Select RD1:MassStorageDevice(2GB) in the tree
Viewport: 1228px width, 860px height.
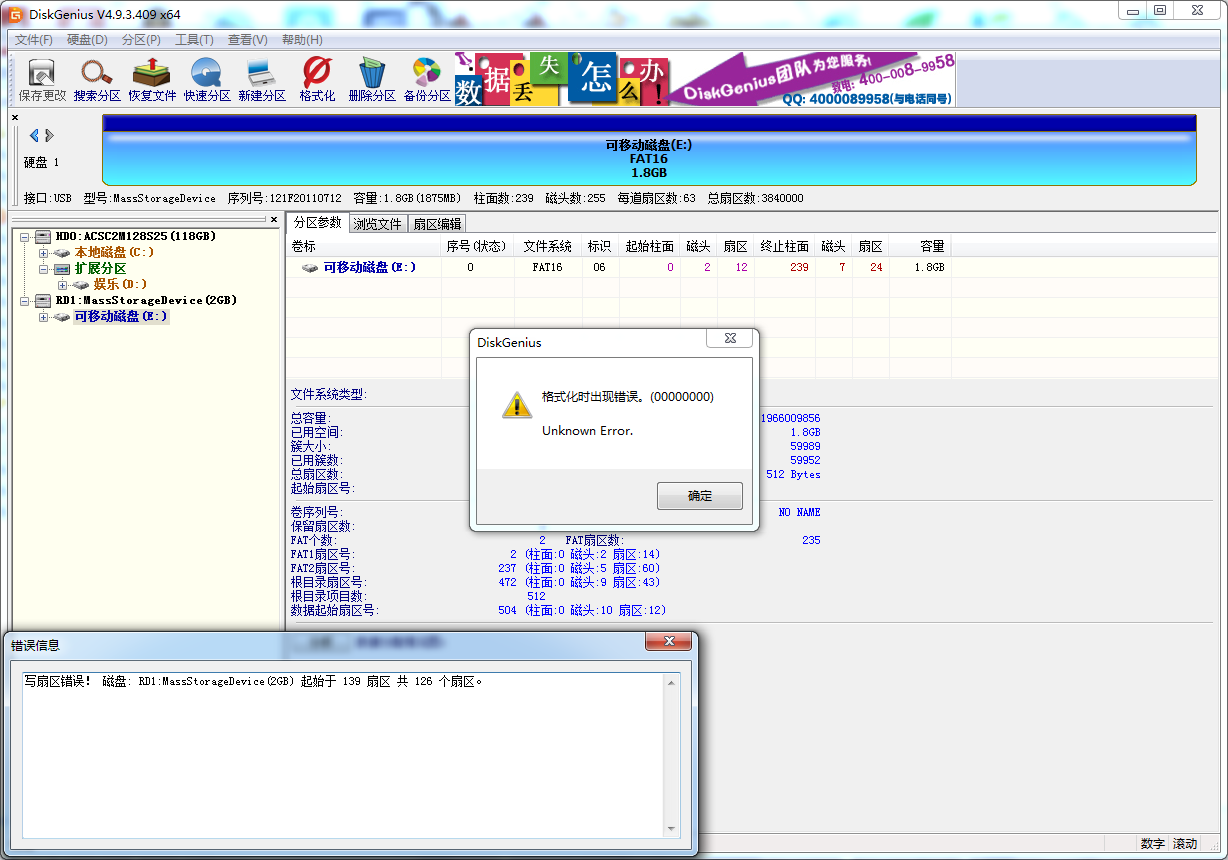[146, 301]
